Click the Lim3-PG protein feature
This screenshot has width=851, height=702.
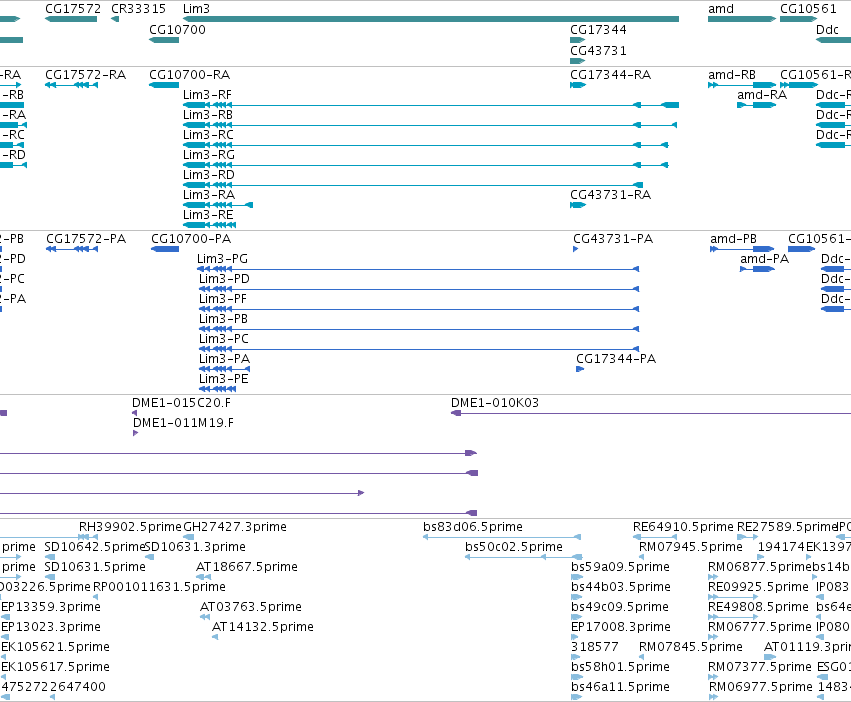coord(418,269)
